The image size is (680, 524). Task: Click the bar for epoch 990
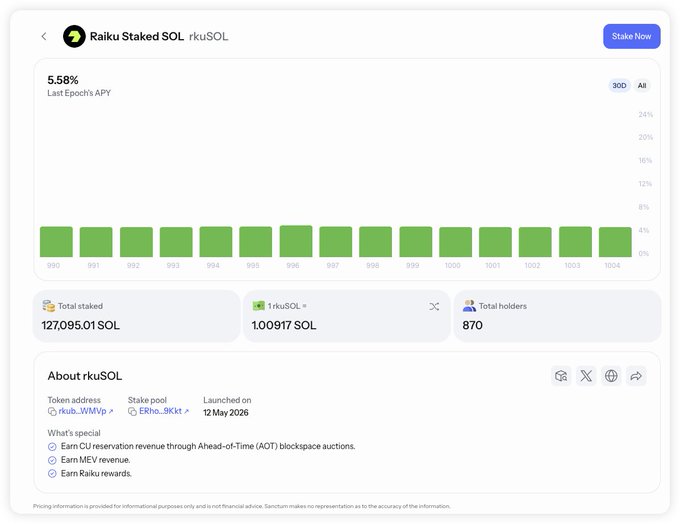[x=56, y=242]
